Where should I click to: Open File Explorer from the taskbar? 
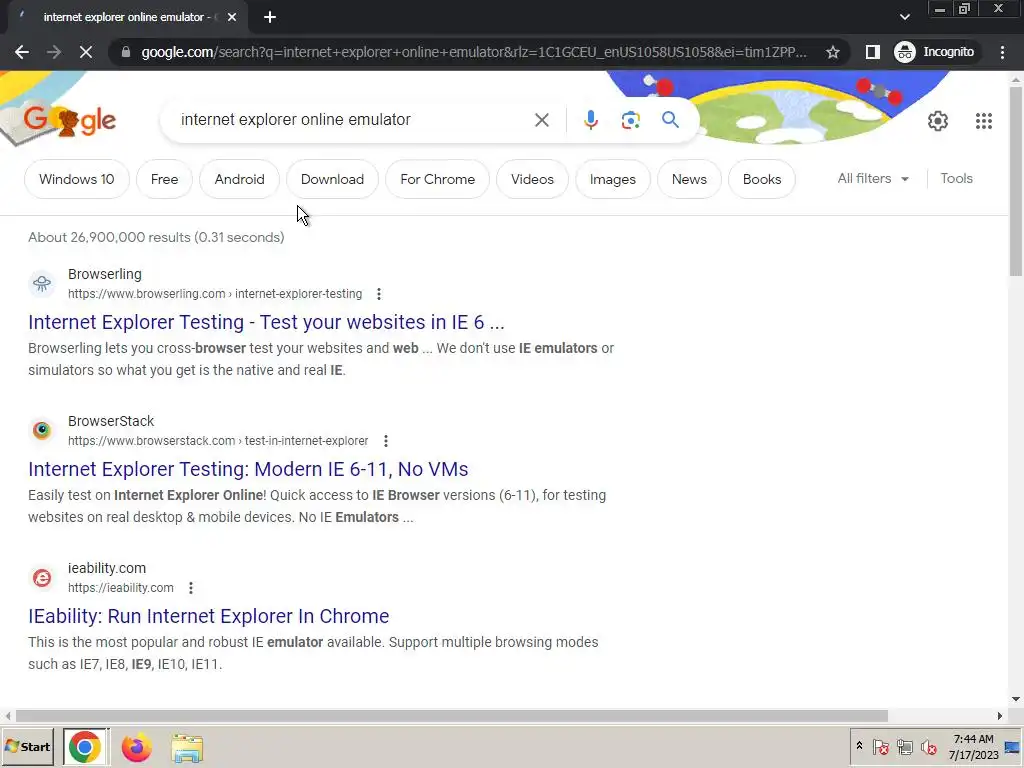pyautogui.click(x=187, y=747)
